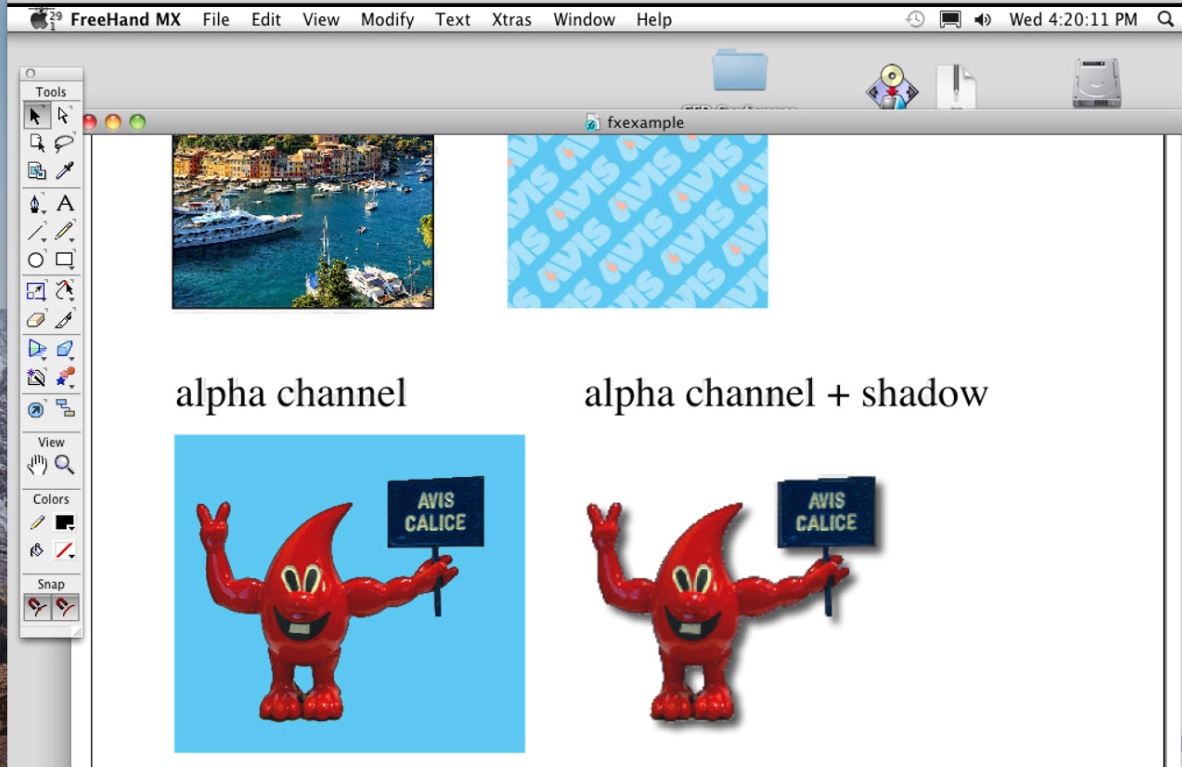Viewport: 1182px width, 767px height.
Task: Click the "alpha channel" text label
Action: point(291,393)
